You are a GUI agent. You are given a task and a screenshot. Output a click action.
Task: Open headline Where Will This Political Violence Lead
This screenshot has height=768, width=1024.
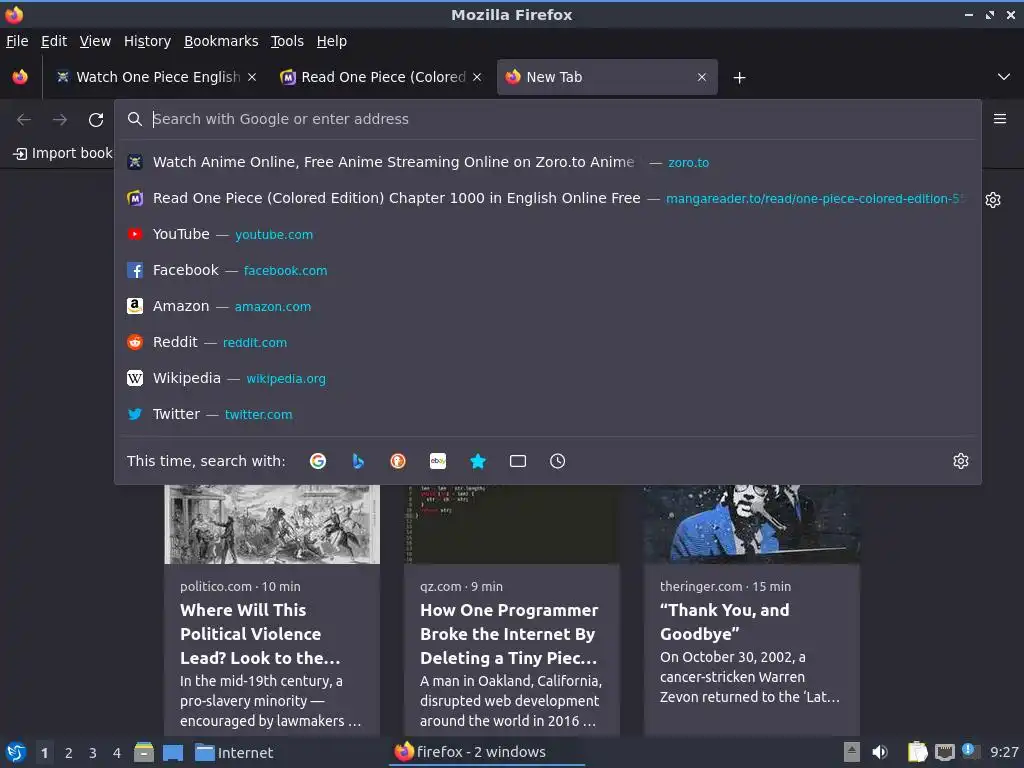tap(260, 634)
